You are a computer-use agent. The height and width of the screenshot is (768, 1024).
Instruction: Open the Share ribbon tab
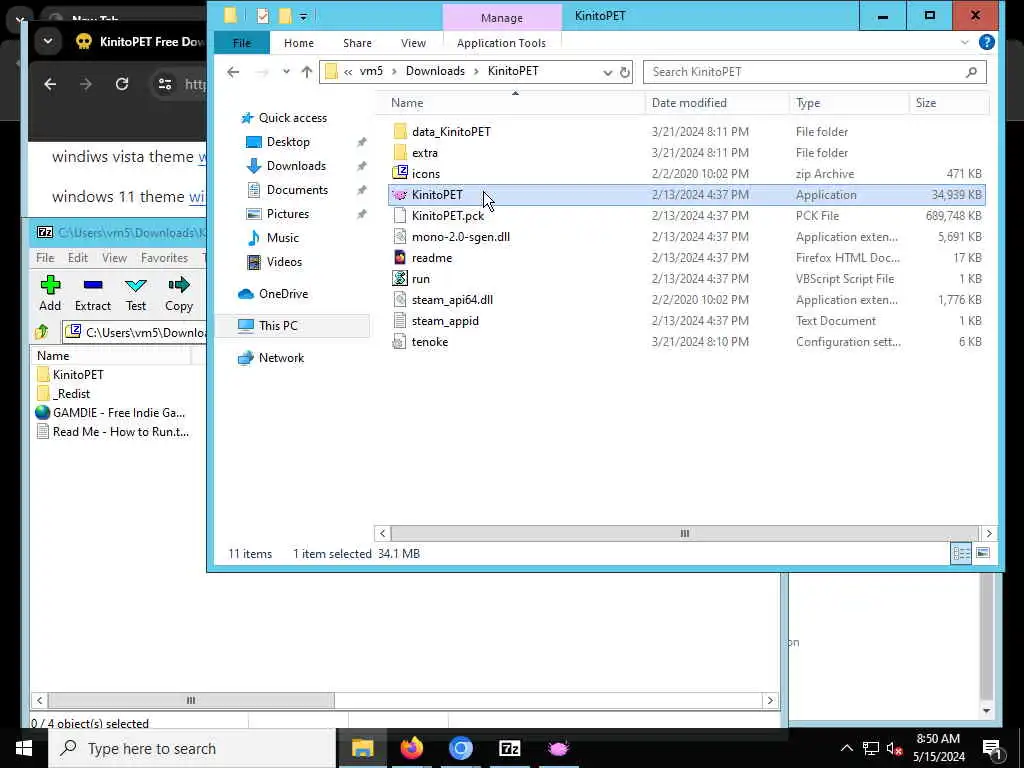point(357,42)
